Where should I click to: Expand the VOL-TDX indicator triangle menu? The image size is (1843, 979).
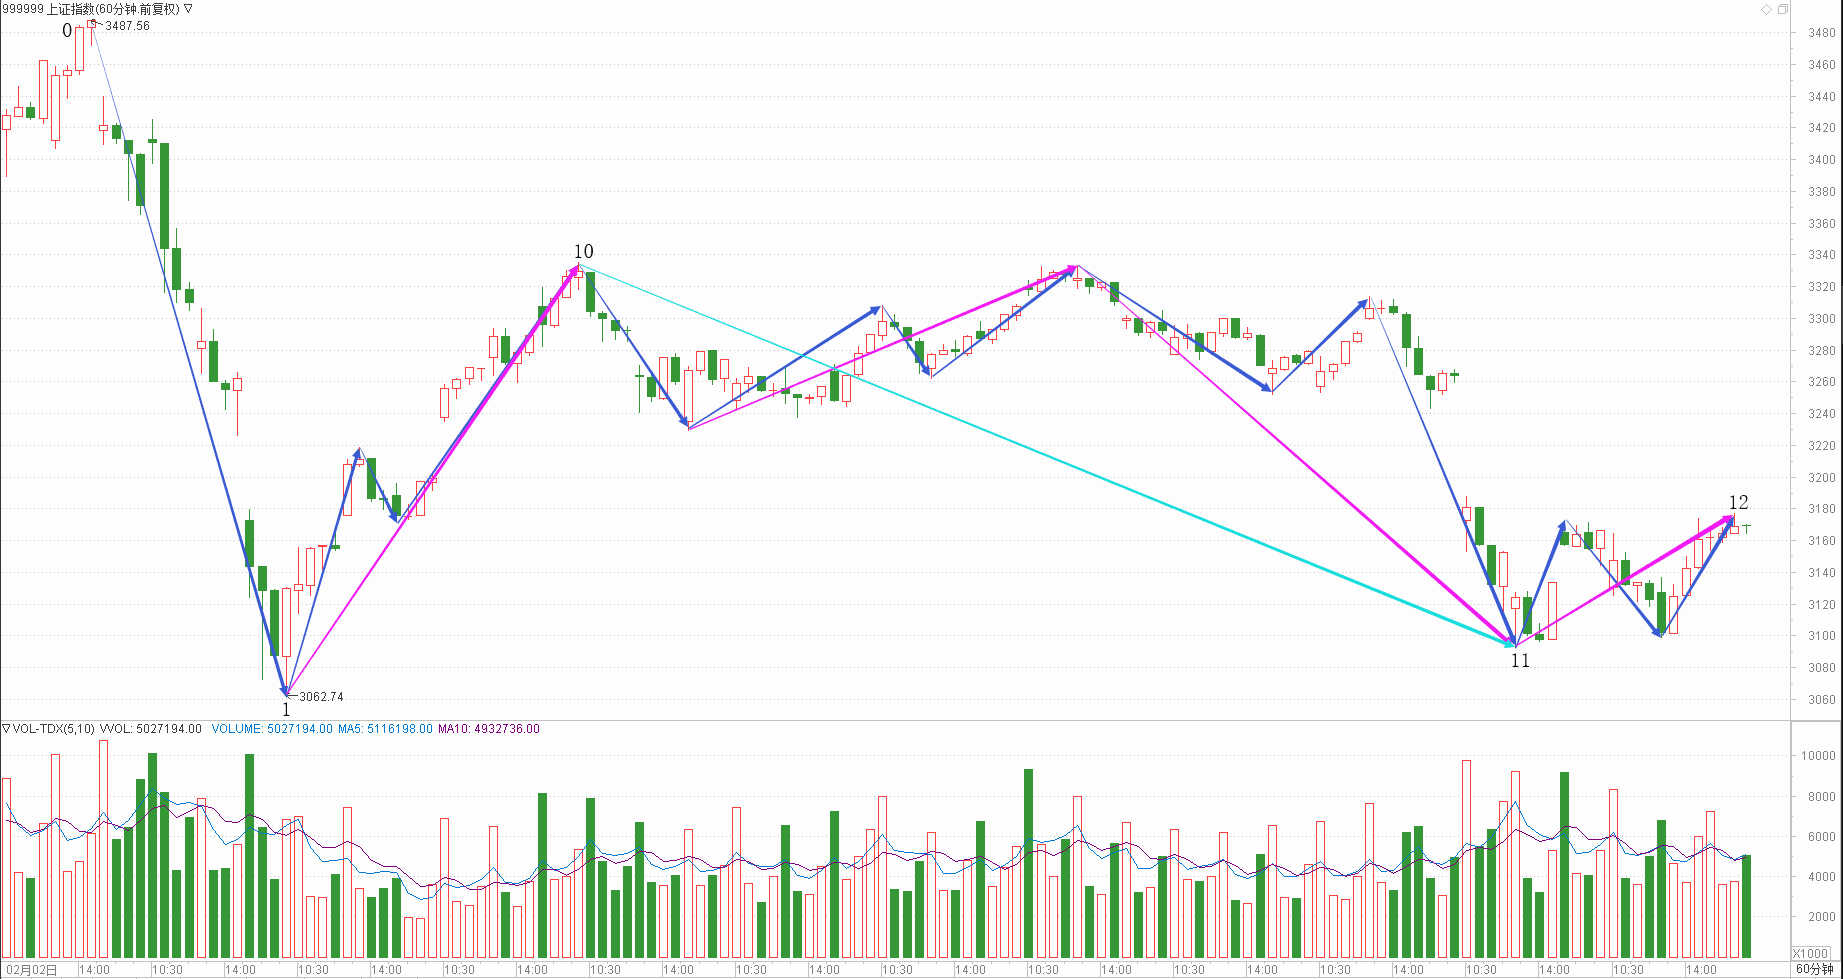6,729
